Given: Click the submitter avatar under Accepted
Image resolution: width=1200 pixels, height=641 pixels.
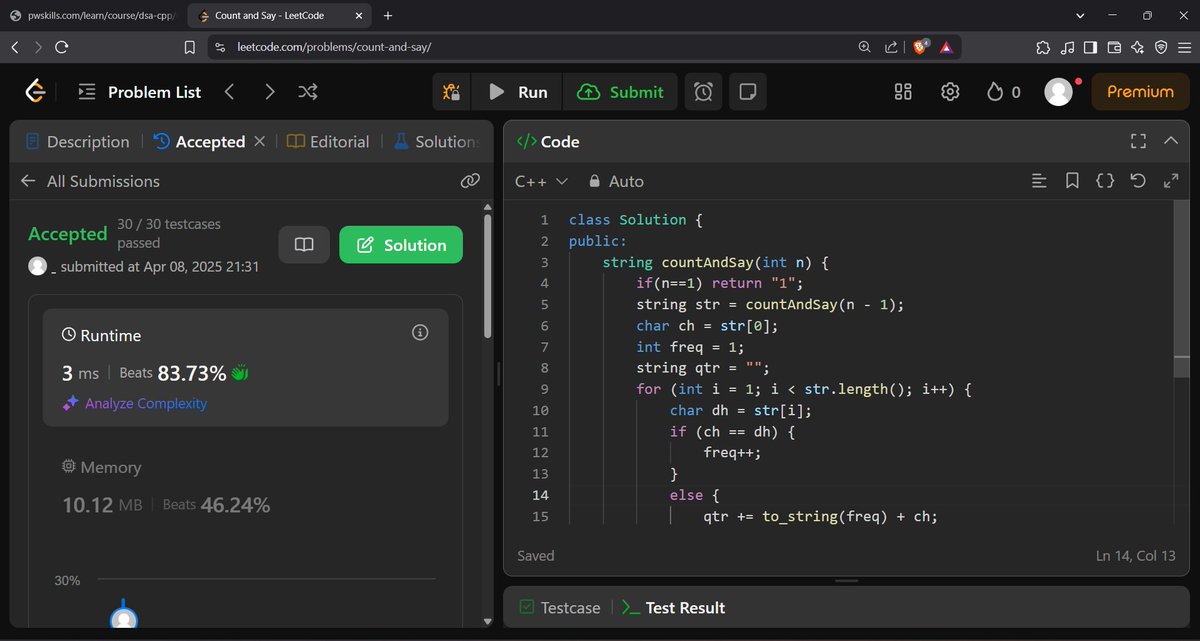Looking at the screenshot, I should point(38,267).
